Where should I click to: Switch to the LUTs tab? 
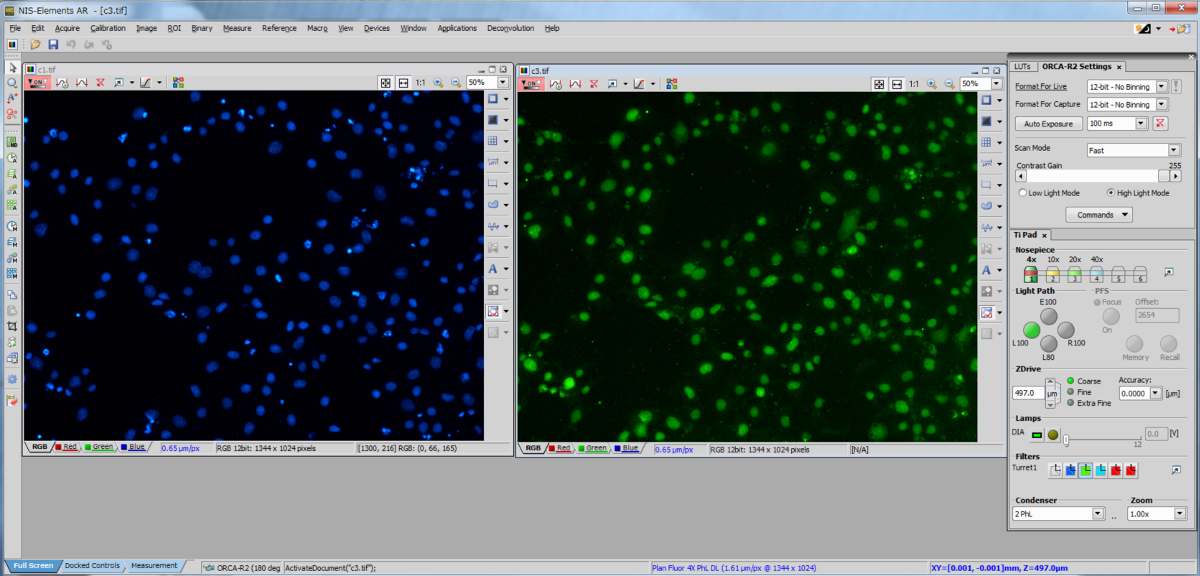pos(1021,66)
